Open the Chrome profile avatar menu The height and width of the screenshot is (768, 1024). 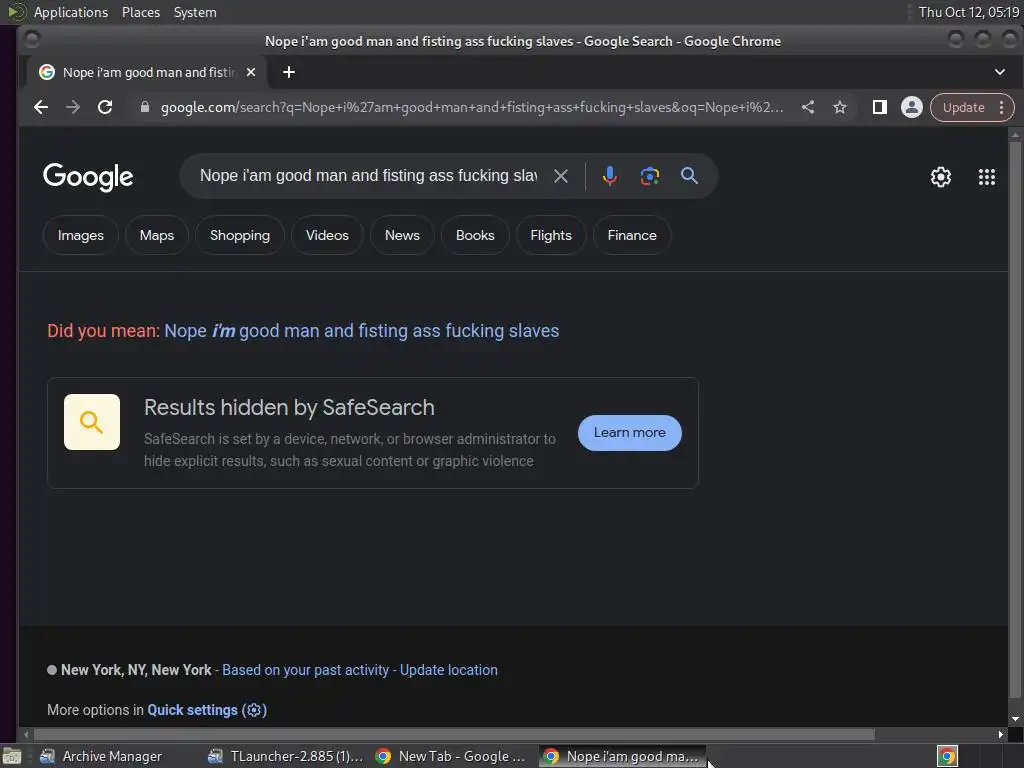pyautogui.click(x=912, y=107)
